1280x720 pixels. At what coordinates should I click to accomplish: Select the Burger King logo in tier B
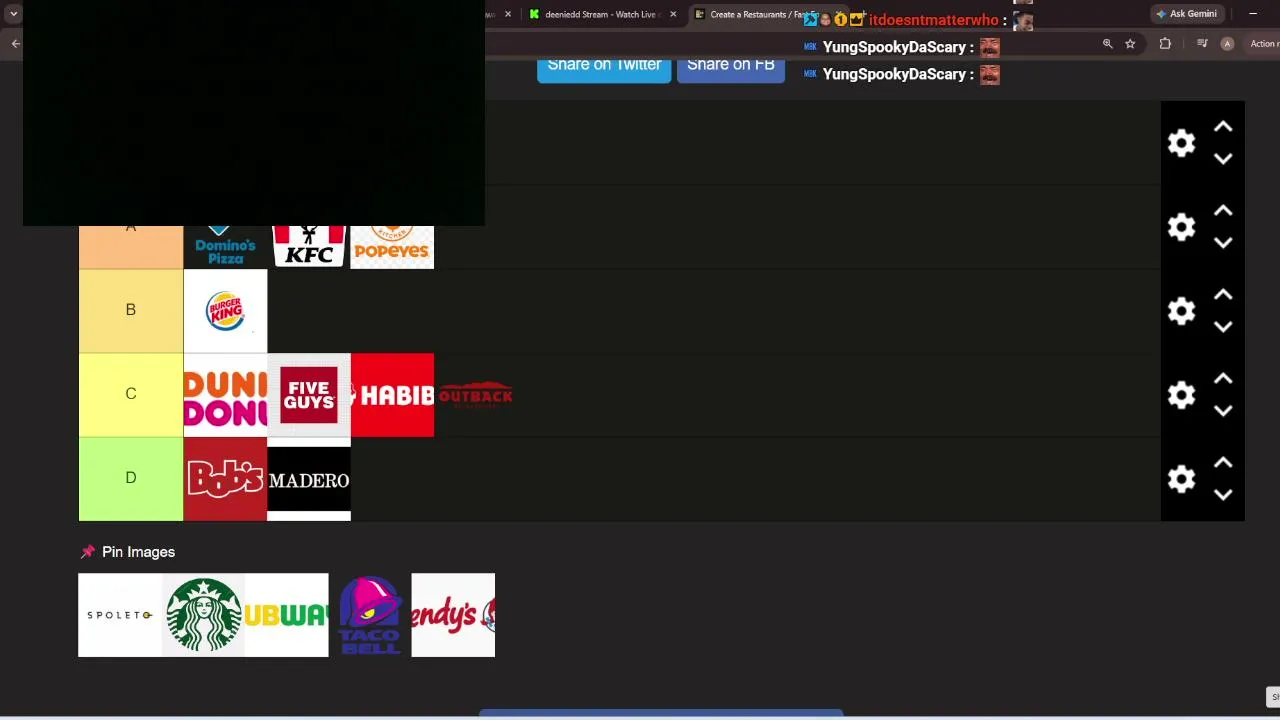pos(225,311)
